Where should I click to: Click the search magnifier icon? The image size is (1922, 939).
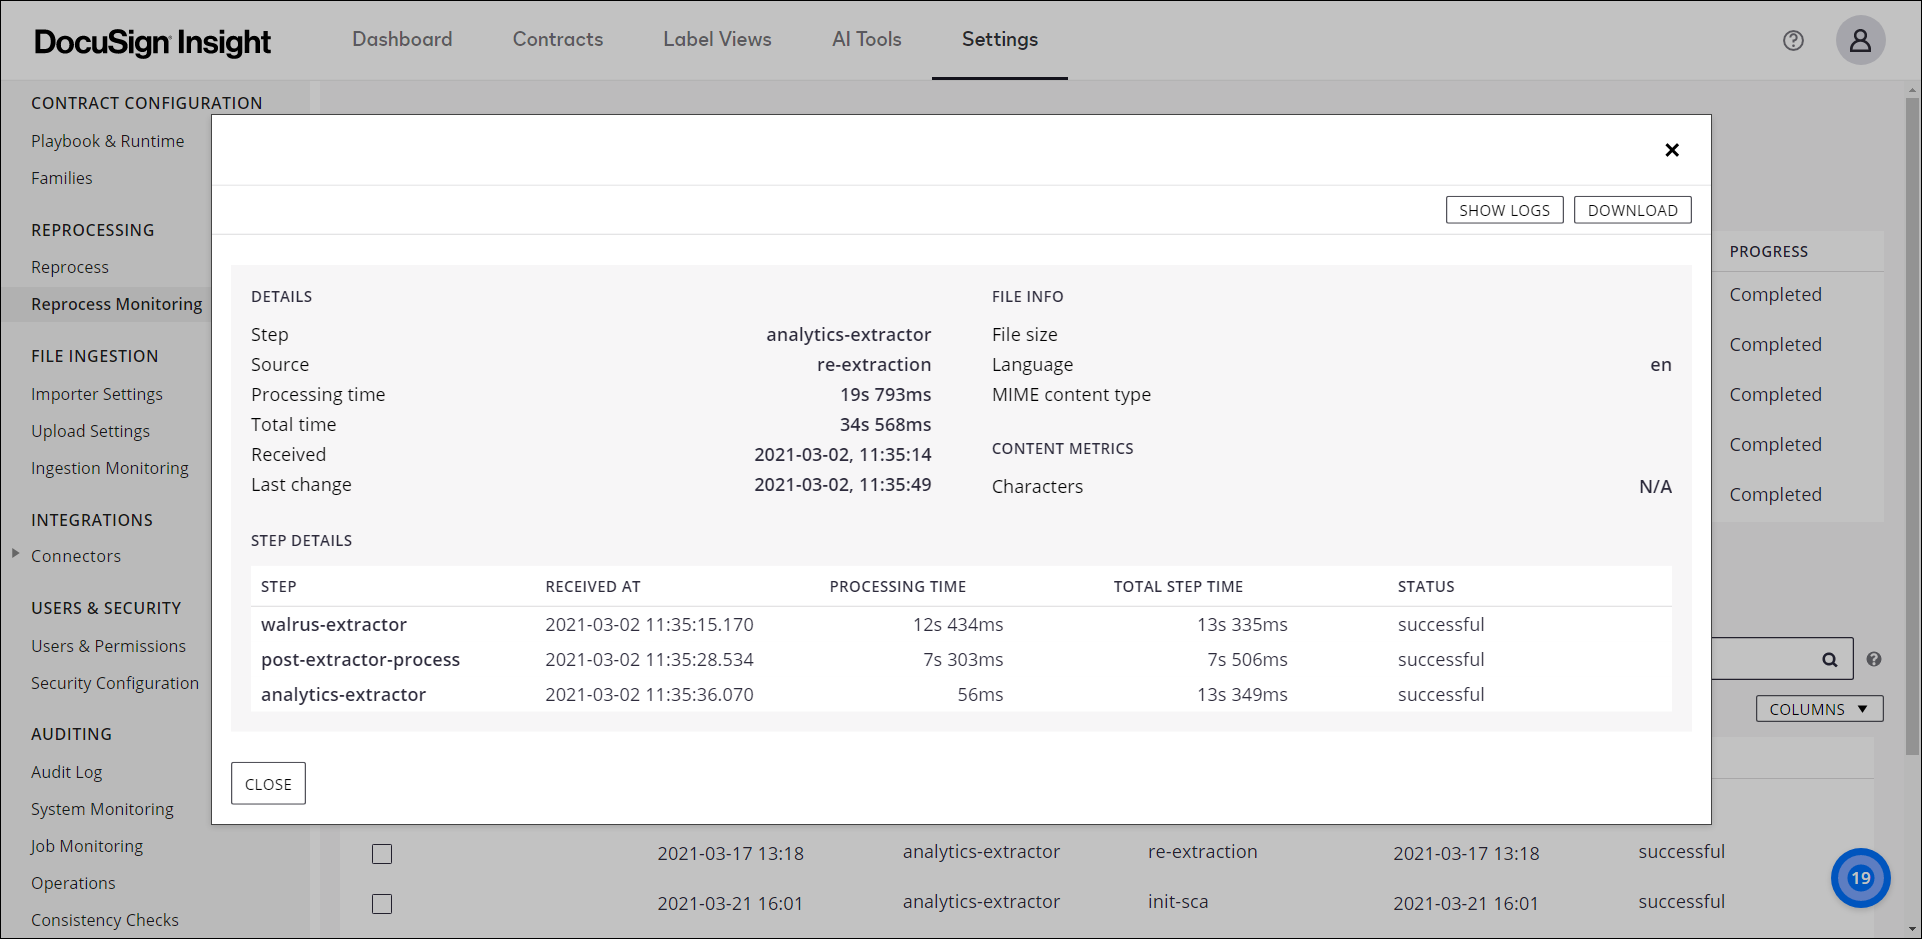coord(1830,659)
